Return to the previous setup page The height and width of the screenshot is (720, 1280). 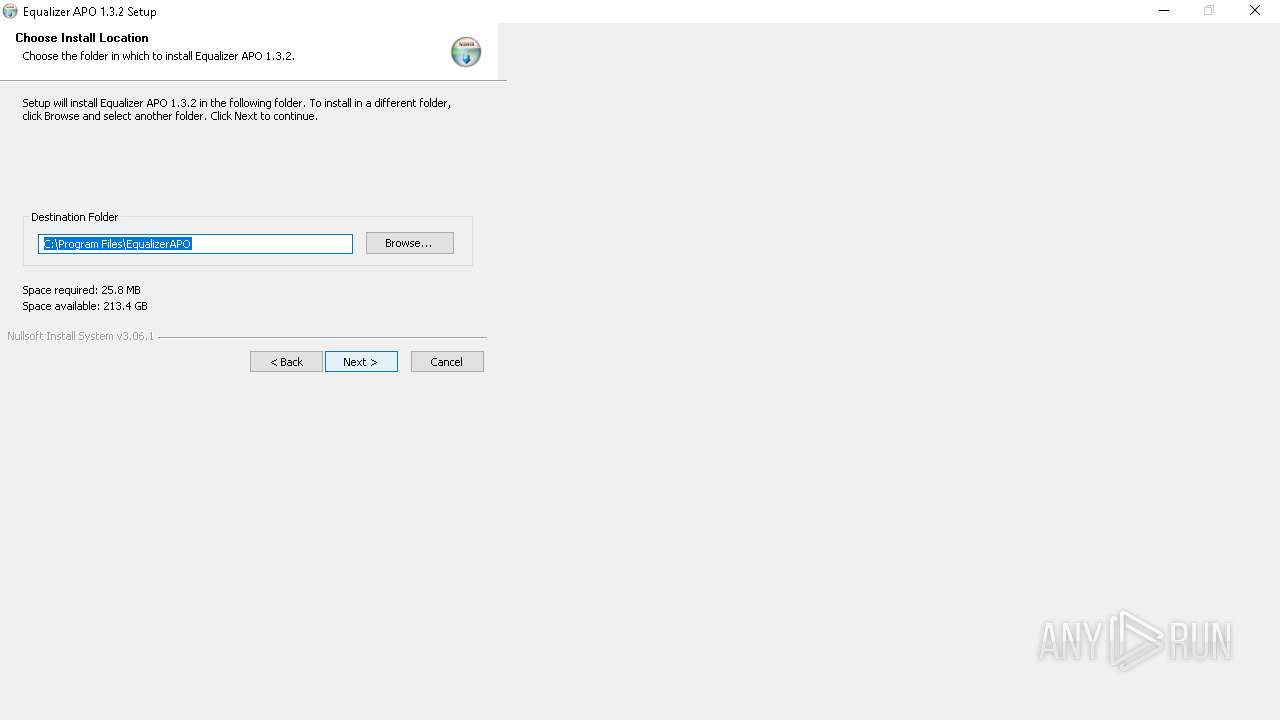click(286, 362)
